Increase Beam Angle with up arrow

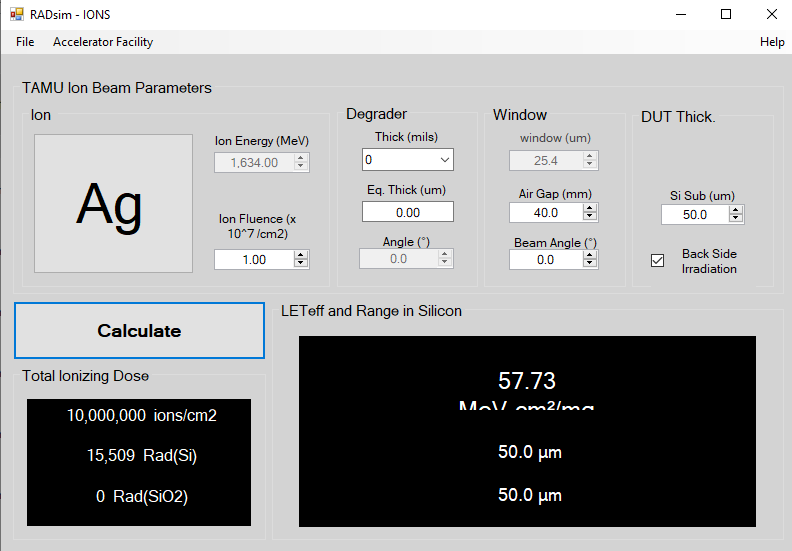(589, 256)
